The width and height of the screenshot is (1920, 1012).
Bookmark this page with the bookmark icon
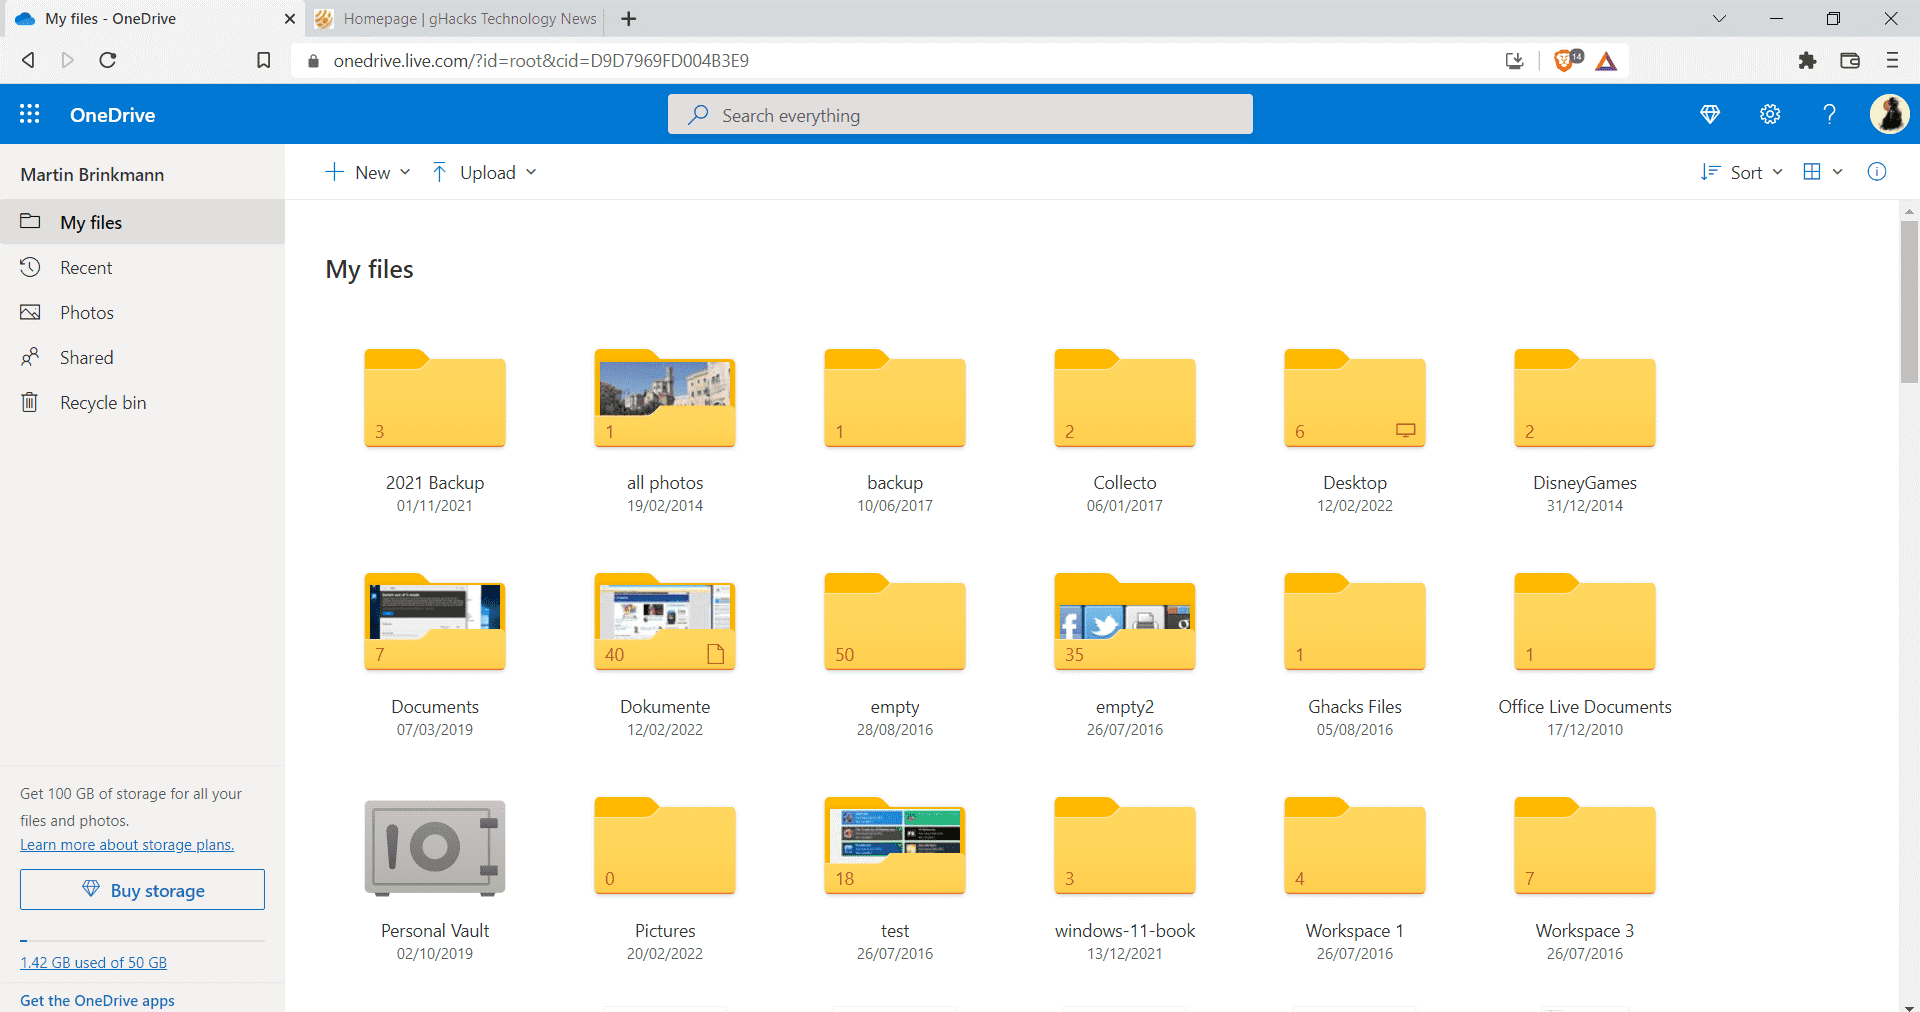click(263, 60)
